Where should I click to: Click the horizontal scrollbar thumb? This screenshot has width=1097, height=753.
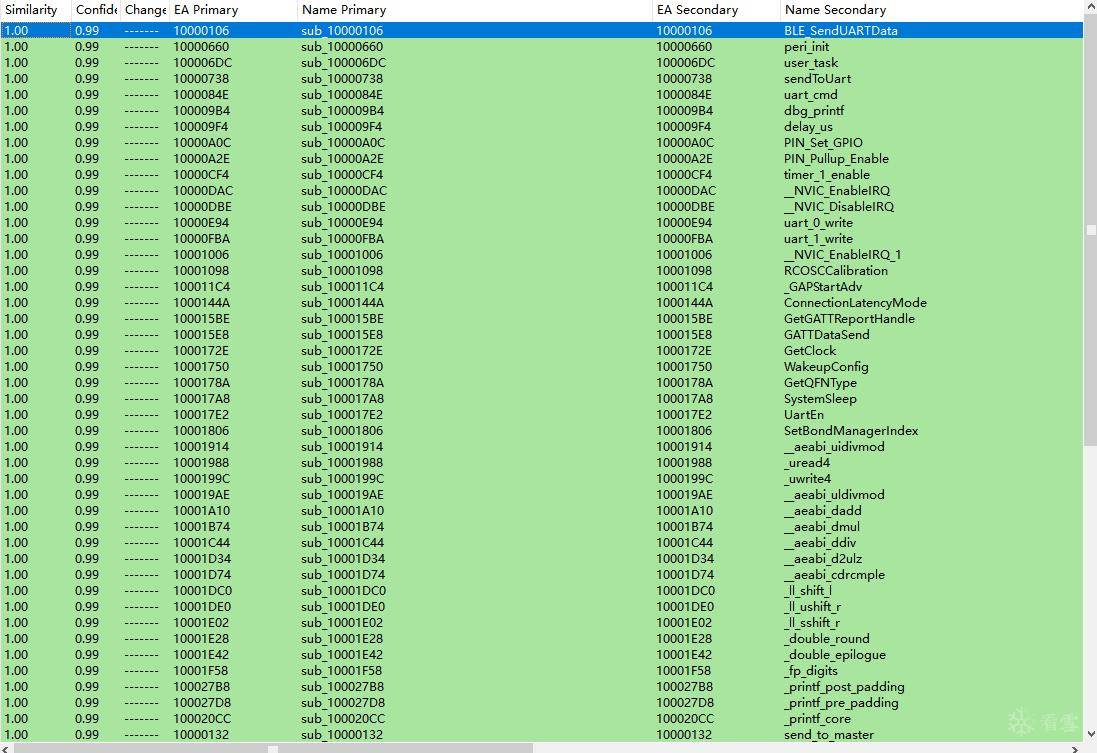tap(274, 748)
